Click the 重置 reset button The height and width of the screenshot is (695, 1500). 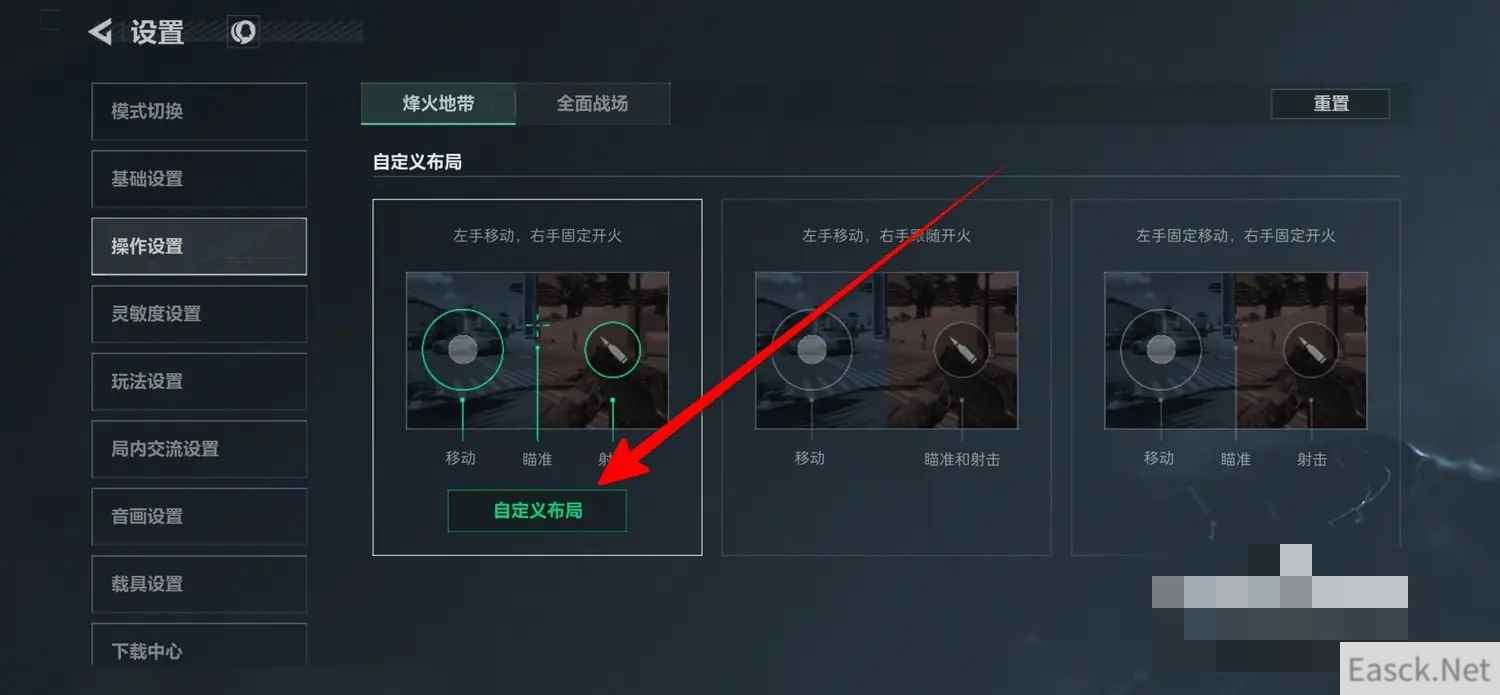click(x=1330, y=104)
